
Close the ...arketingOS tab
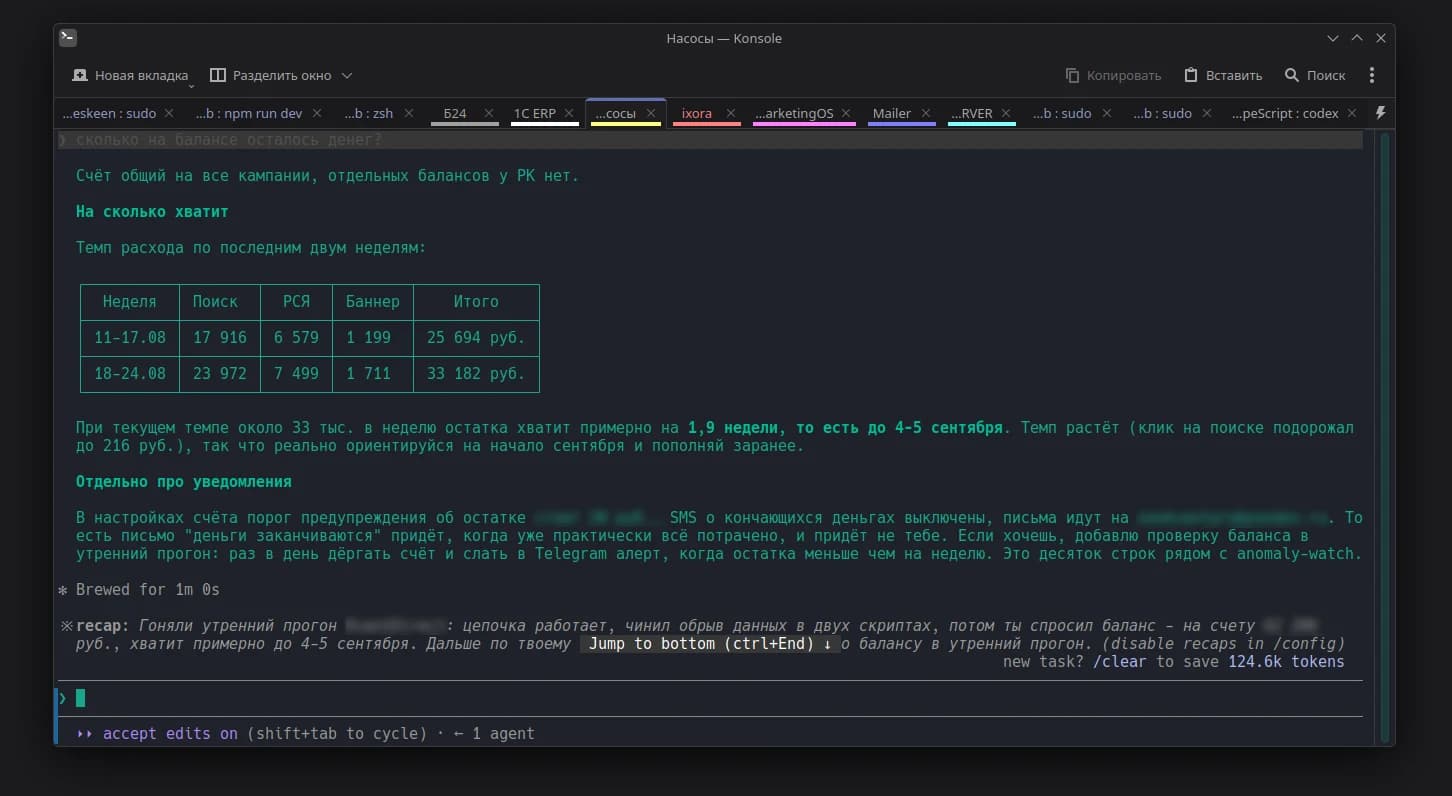pos(845,114)
